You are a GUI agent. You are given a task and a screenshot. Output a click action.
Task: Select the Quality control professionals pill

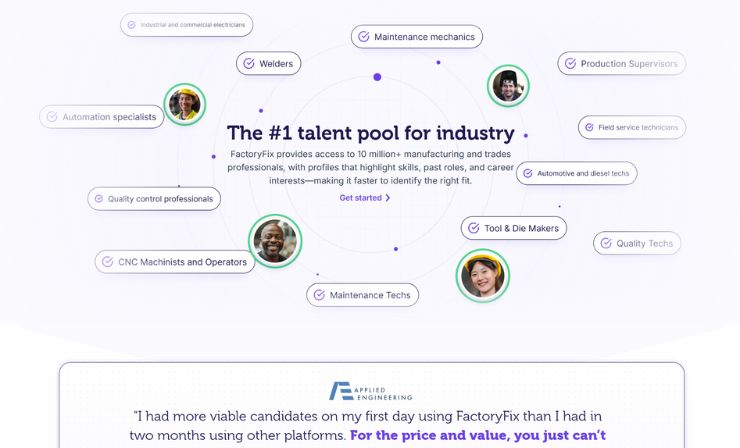[154, 199]
